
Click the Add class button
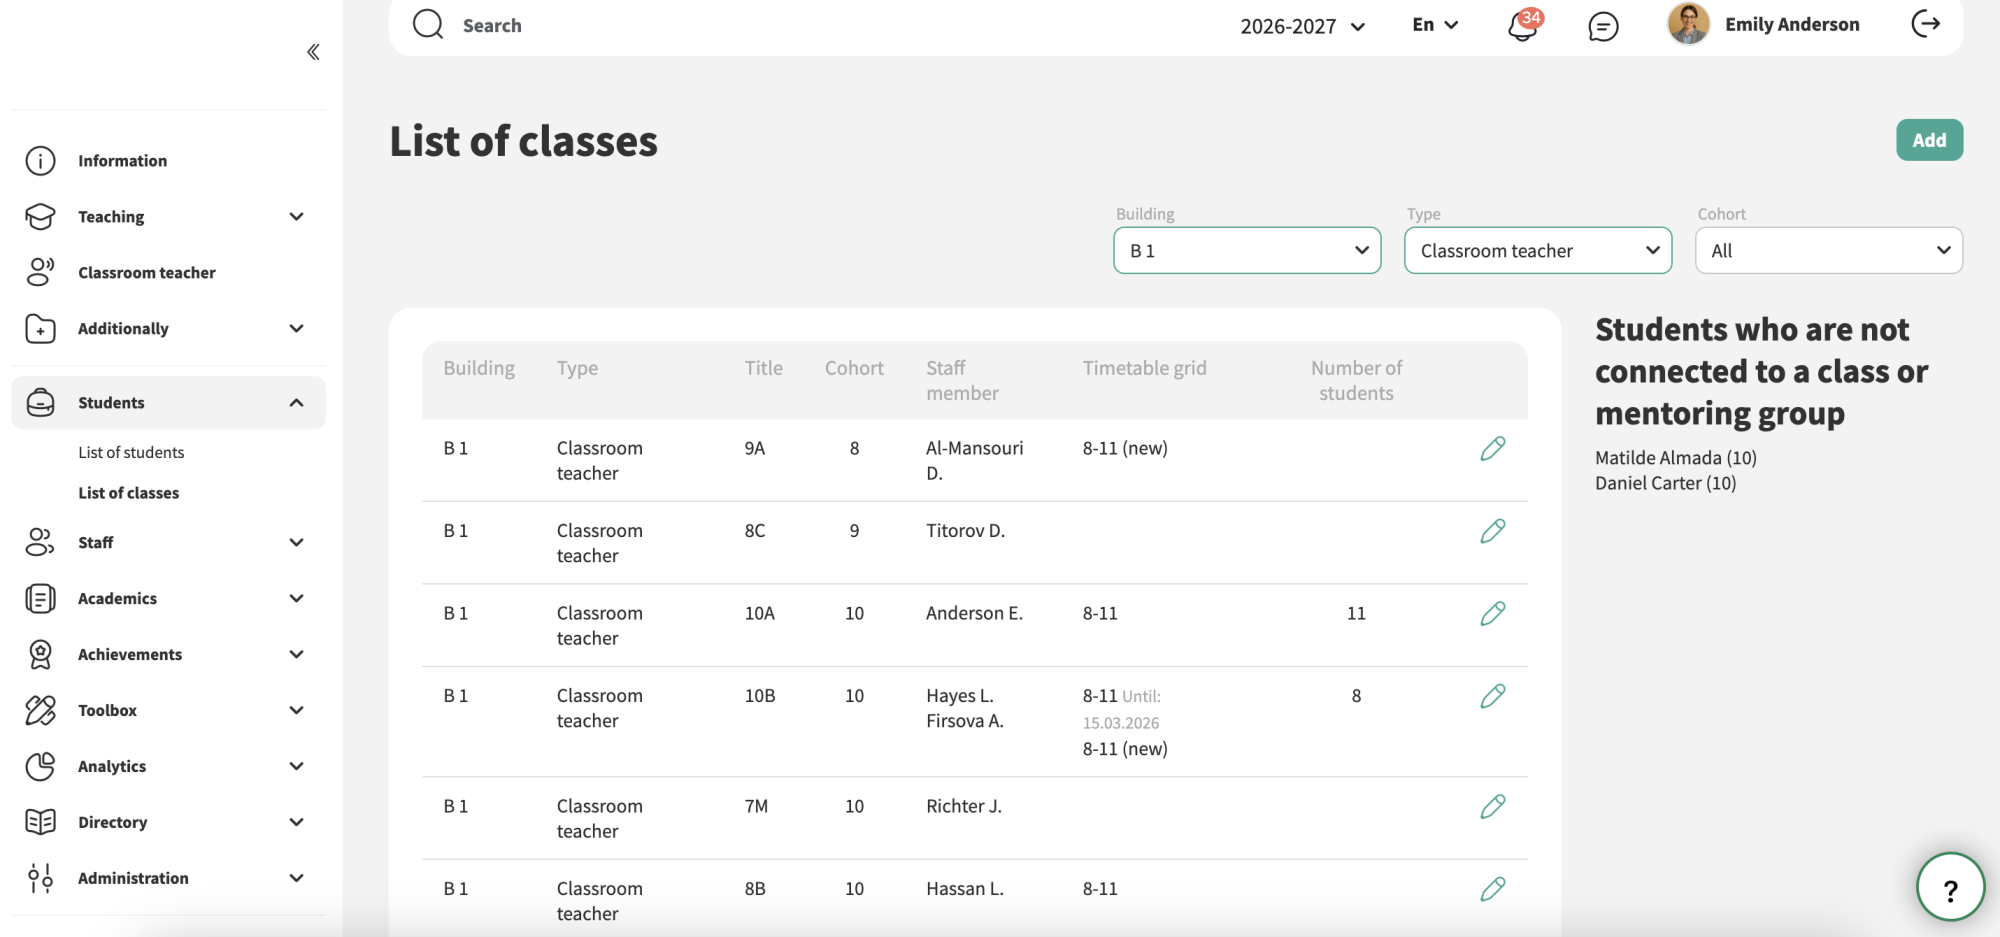click(1929, 140)
